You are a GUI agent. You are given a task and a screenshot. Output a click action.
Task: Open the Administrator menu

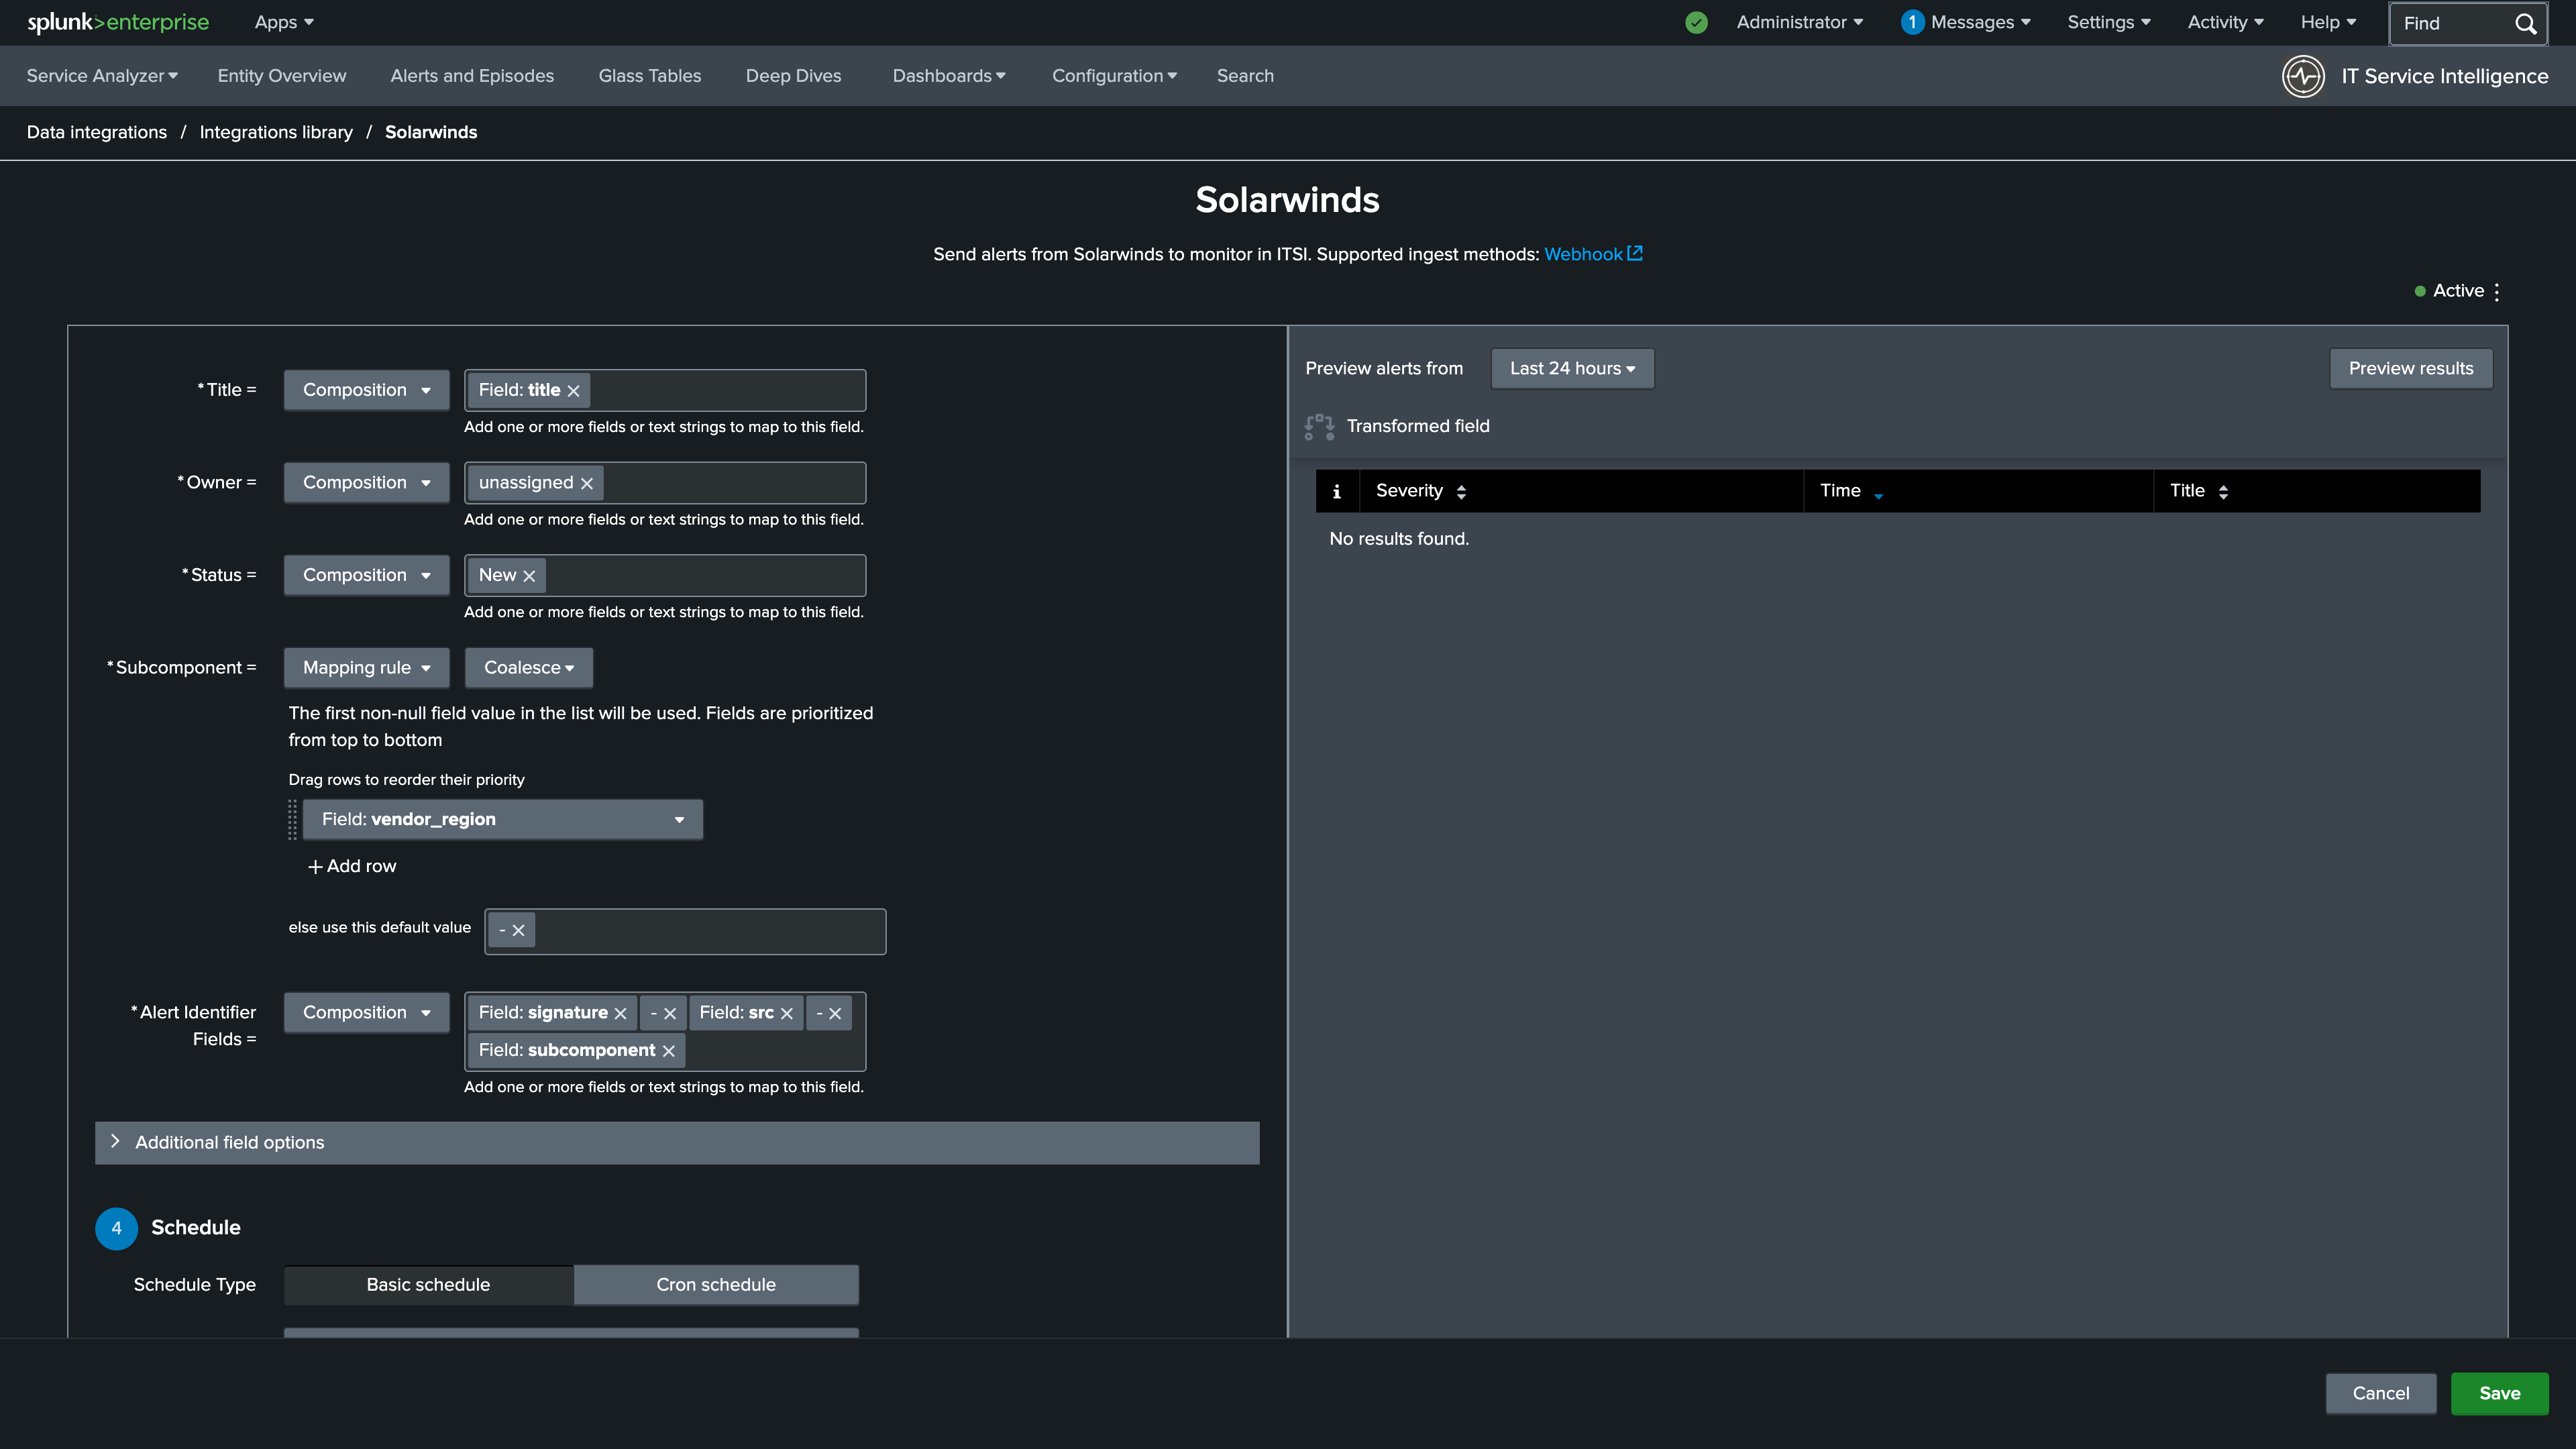coord(1799,22)
